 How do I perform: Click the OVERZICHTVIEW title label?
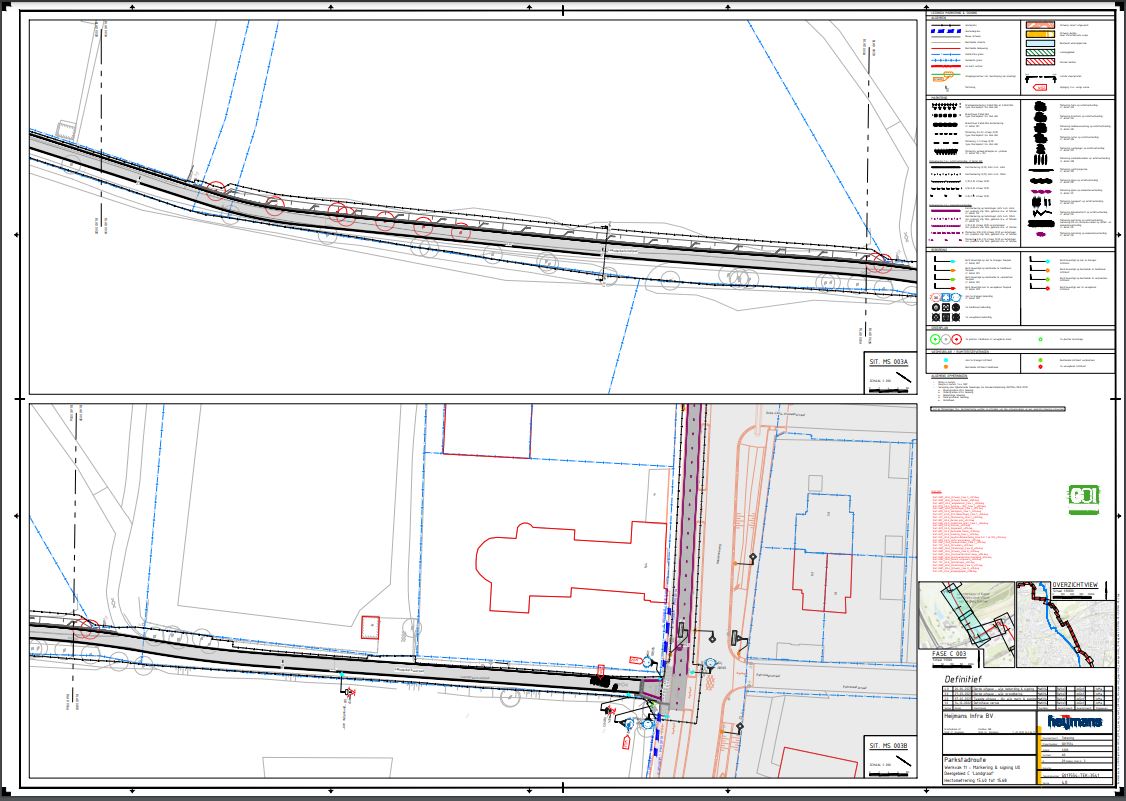click(x=1075, y=586)
